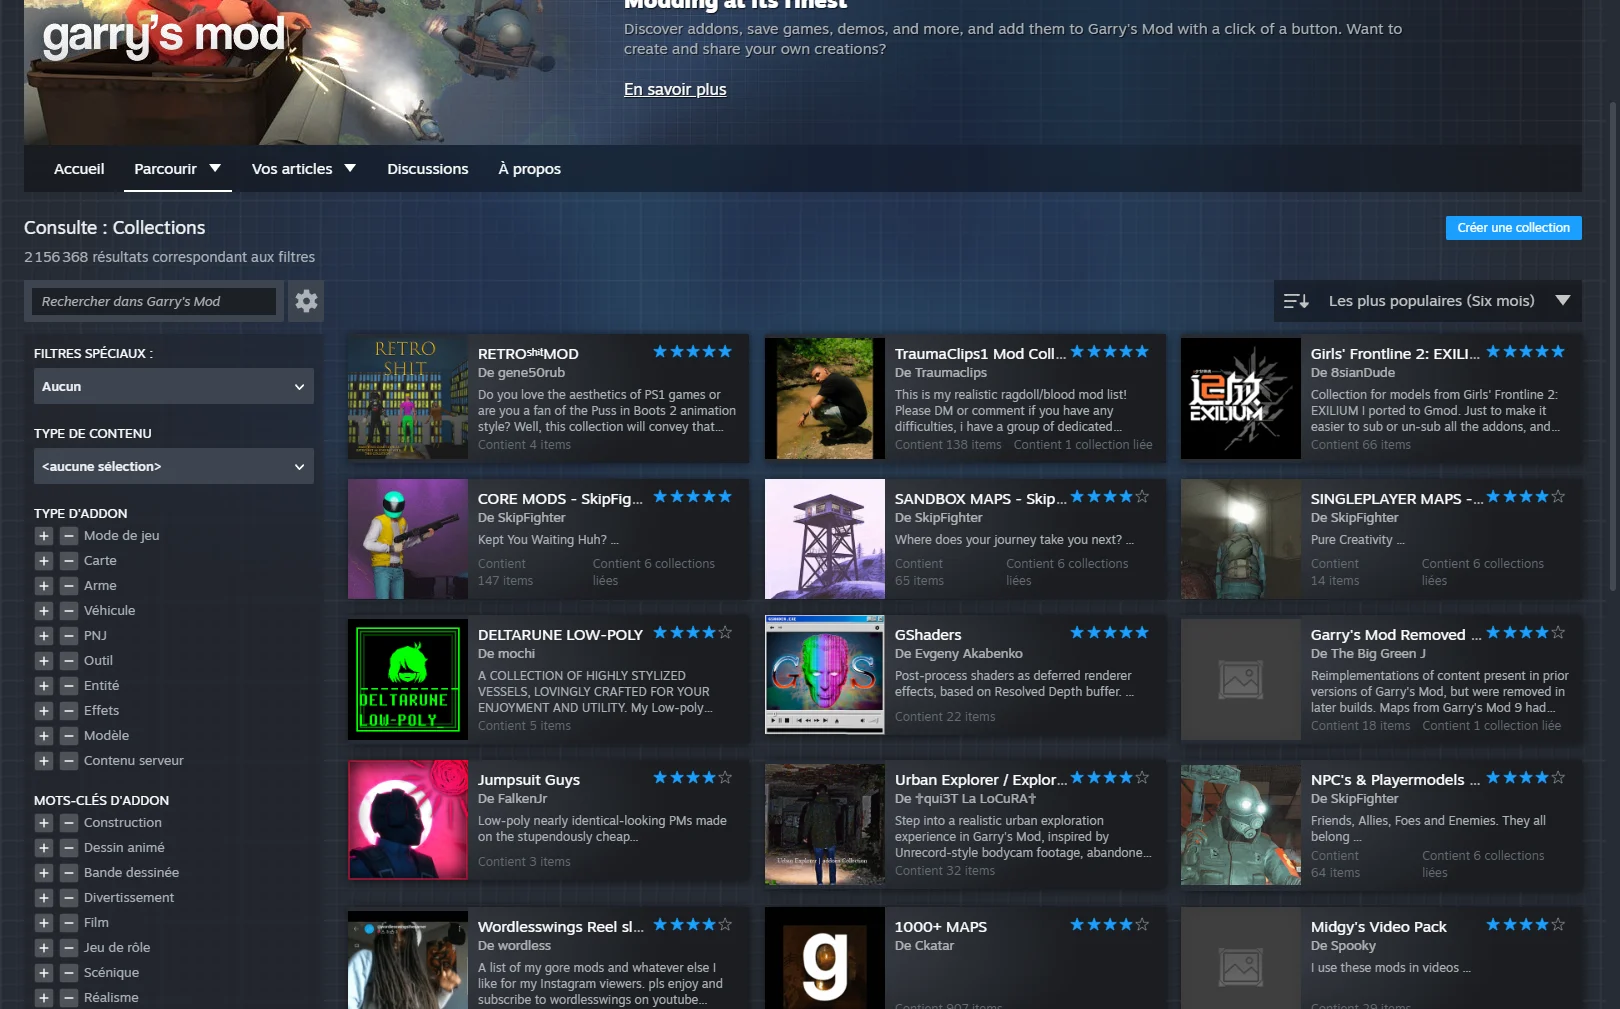Expand the Parcourir menu arrow
The image size is (1620, 1009).
coord(215,168)
